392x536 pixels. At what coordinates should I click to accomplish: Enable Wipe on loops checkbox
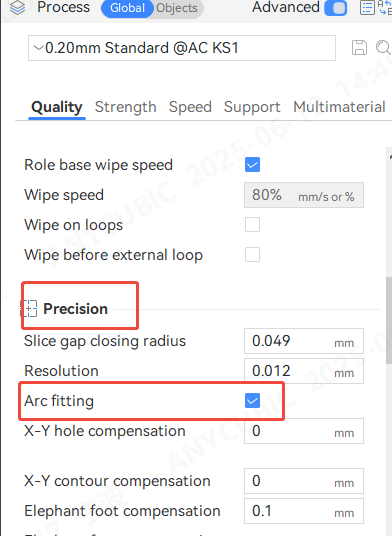pyautogui.click(x=252, y=225)
